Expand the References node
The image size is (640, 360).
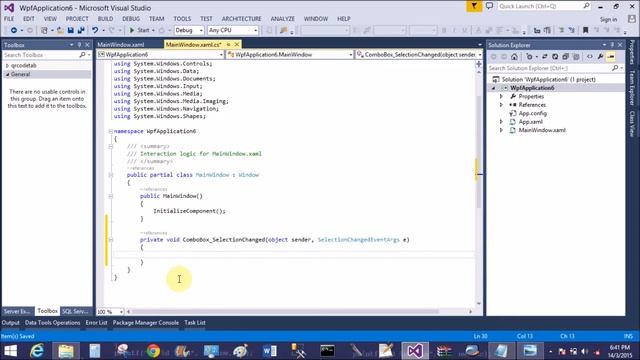click(x=501, y=105)
